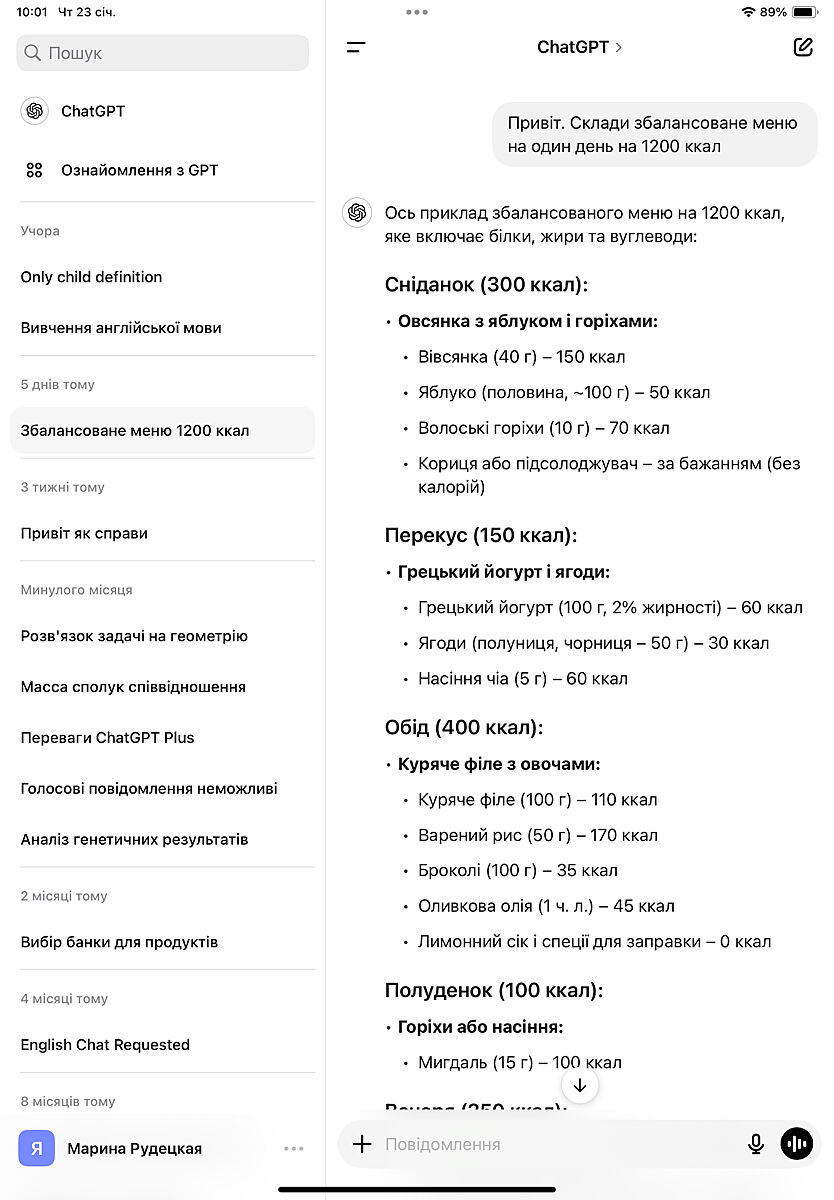This screenshot has height=1200, width=834.
Task: Open the ChatGPT model selector chevron
Action: (619, 47)
